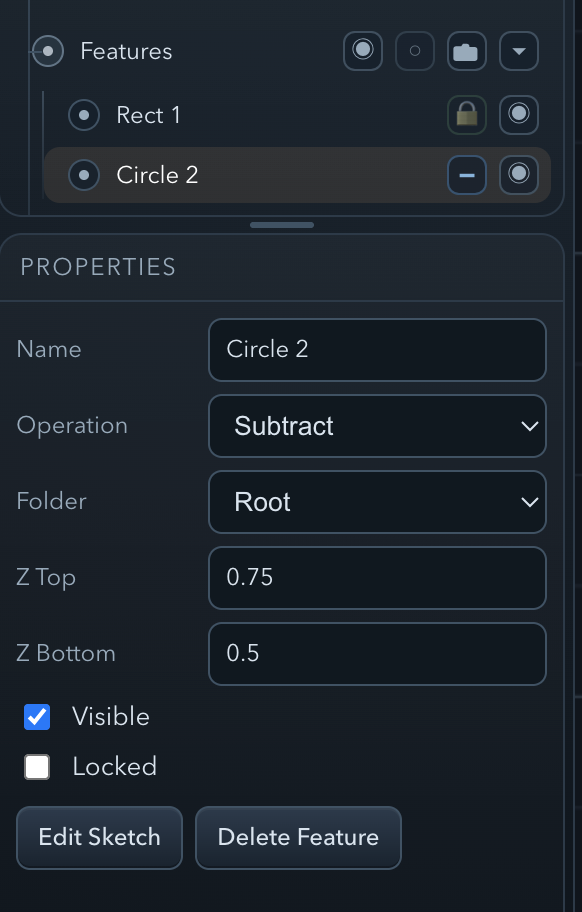The height and width of the screenshot is (912, 582).
Task: Uncheck the Visible checkbox
Action: click(x=37, y=717)
